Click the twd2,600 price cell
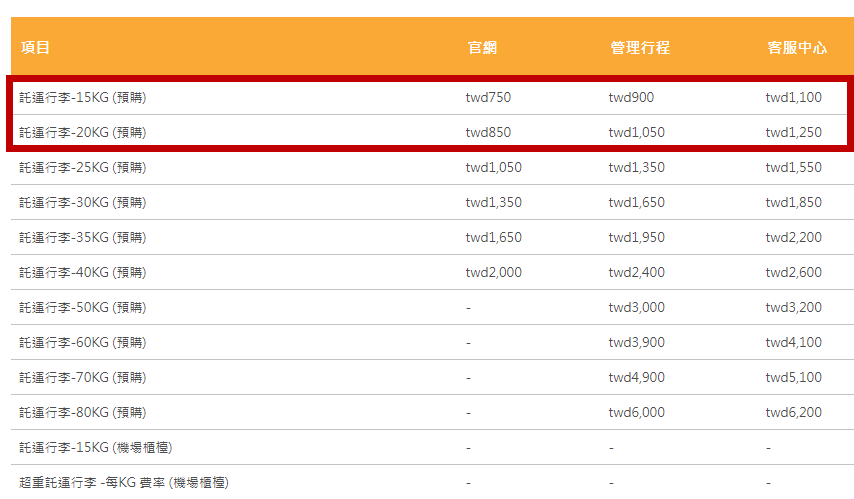 pos(794,272)
